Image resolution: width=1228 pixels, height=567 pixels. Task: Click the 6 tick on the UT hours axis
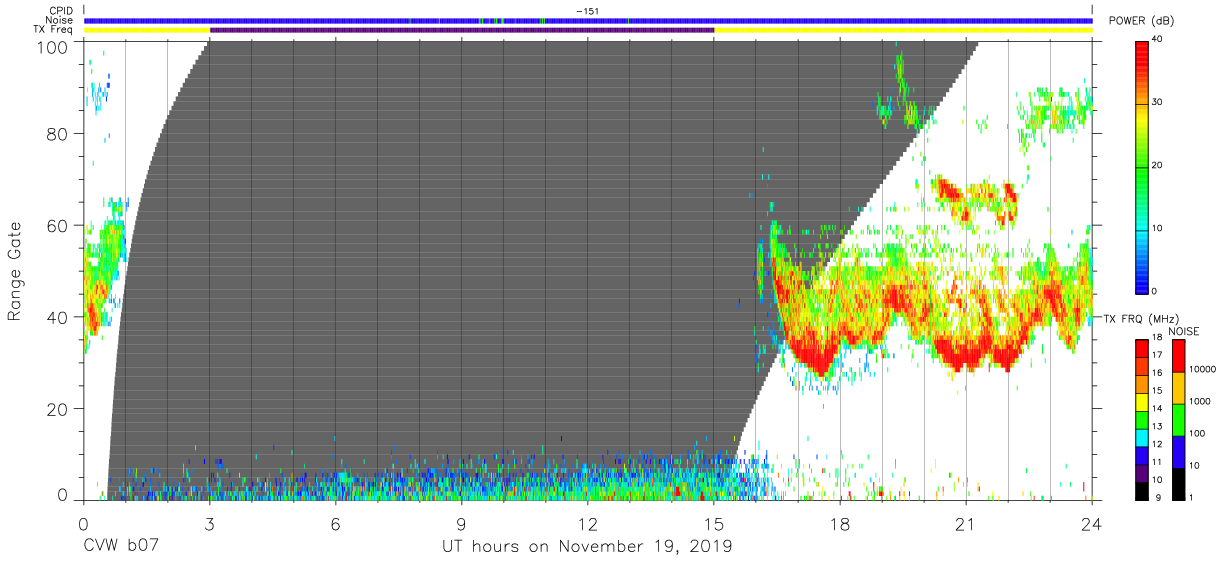tap(336, 523)
